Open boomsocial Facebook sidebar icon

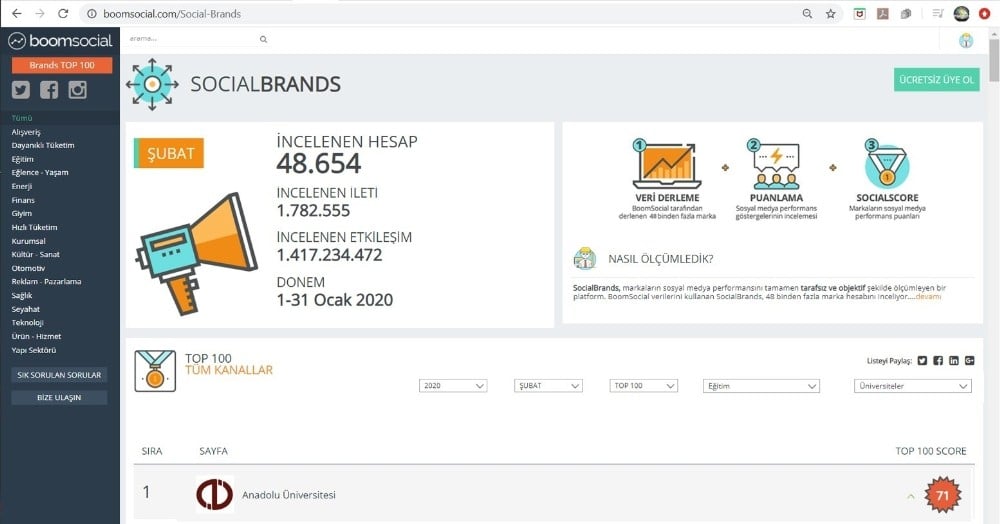pyautogui.click(x=49, y=90)
